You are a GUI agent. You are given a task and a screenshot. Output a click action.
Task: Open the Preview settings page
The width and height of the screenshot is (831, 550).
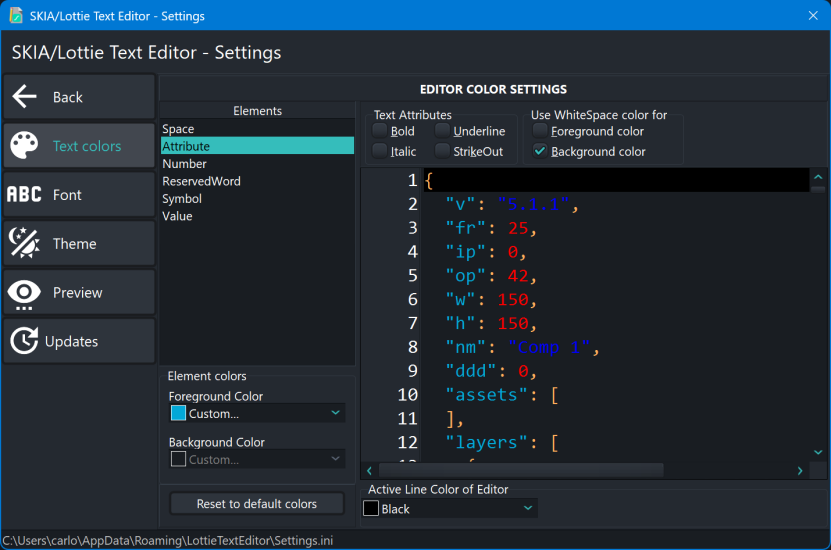point(79,292)
